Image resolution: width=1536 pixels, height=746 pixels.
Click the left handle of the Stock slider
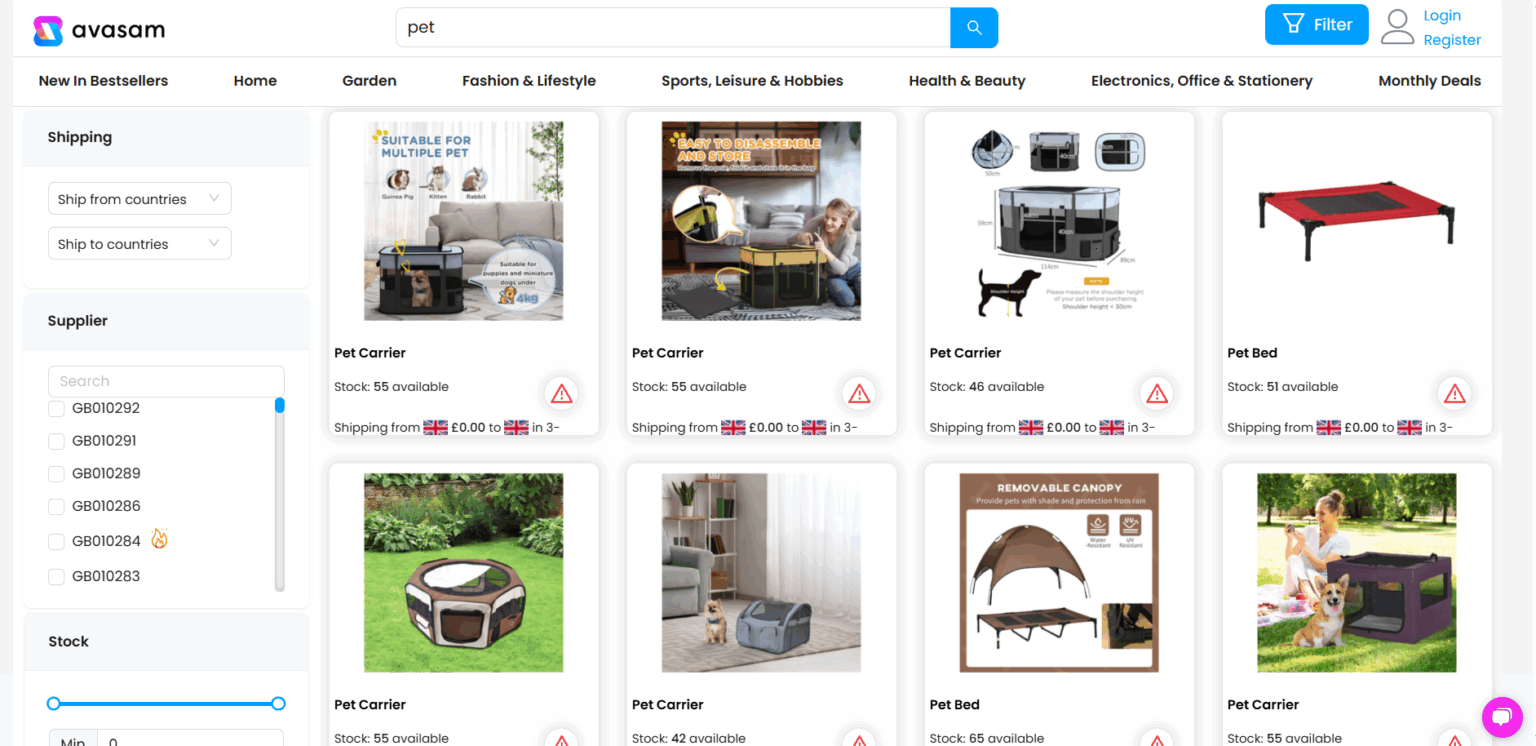54,704
